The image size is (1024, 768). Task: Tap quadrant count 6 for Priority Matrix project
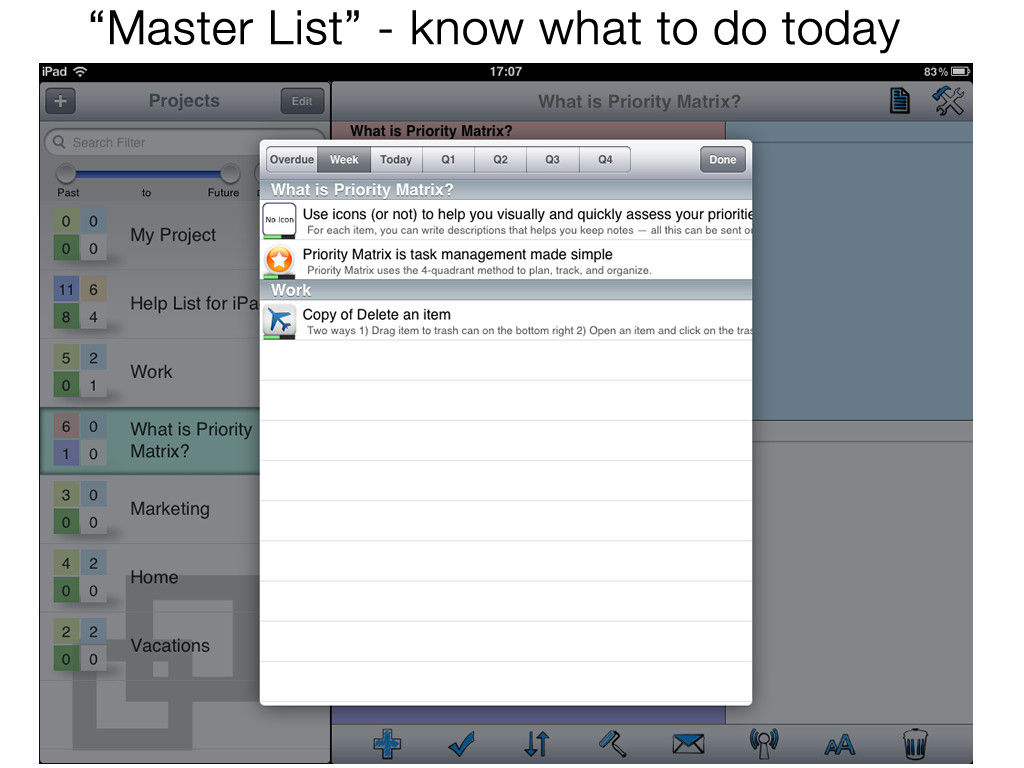click(66, 426)
